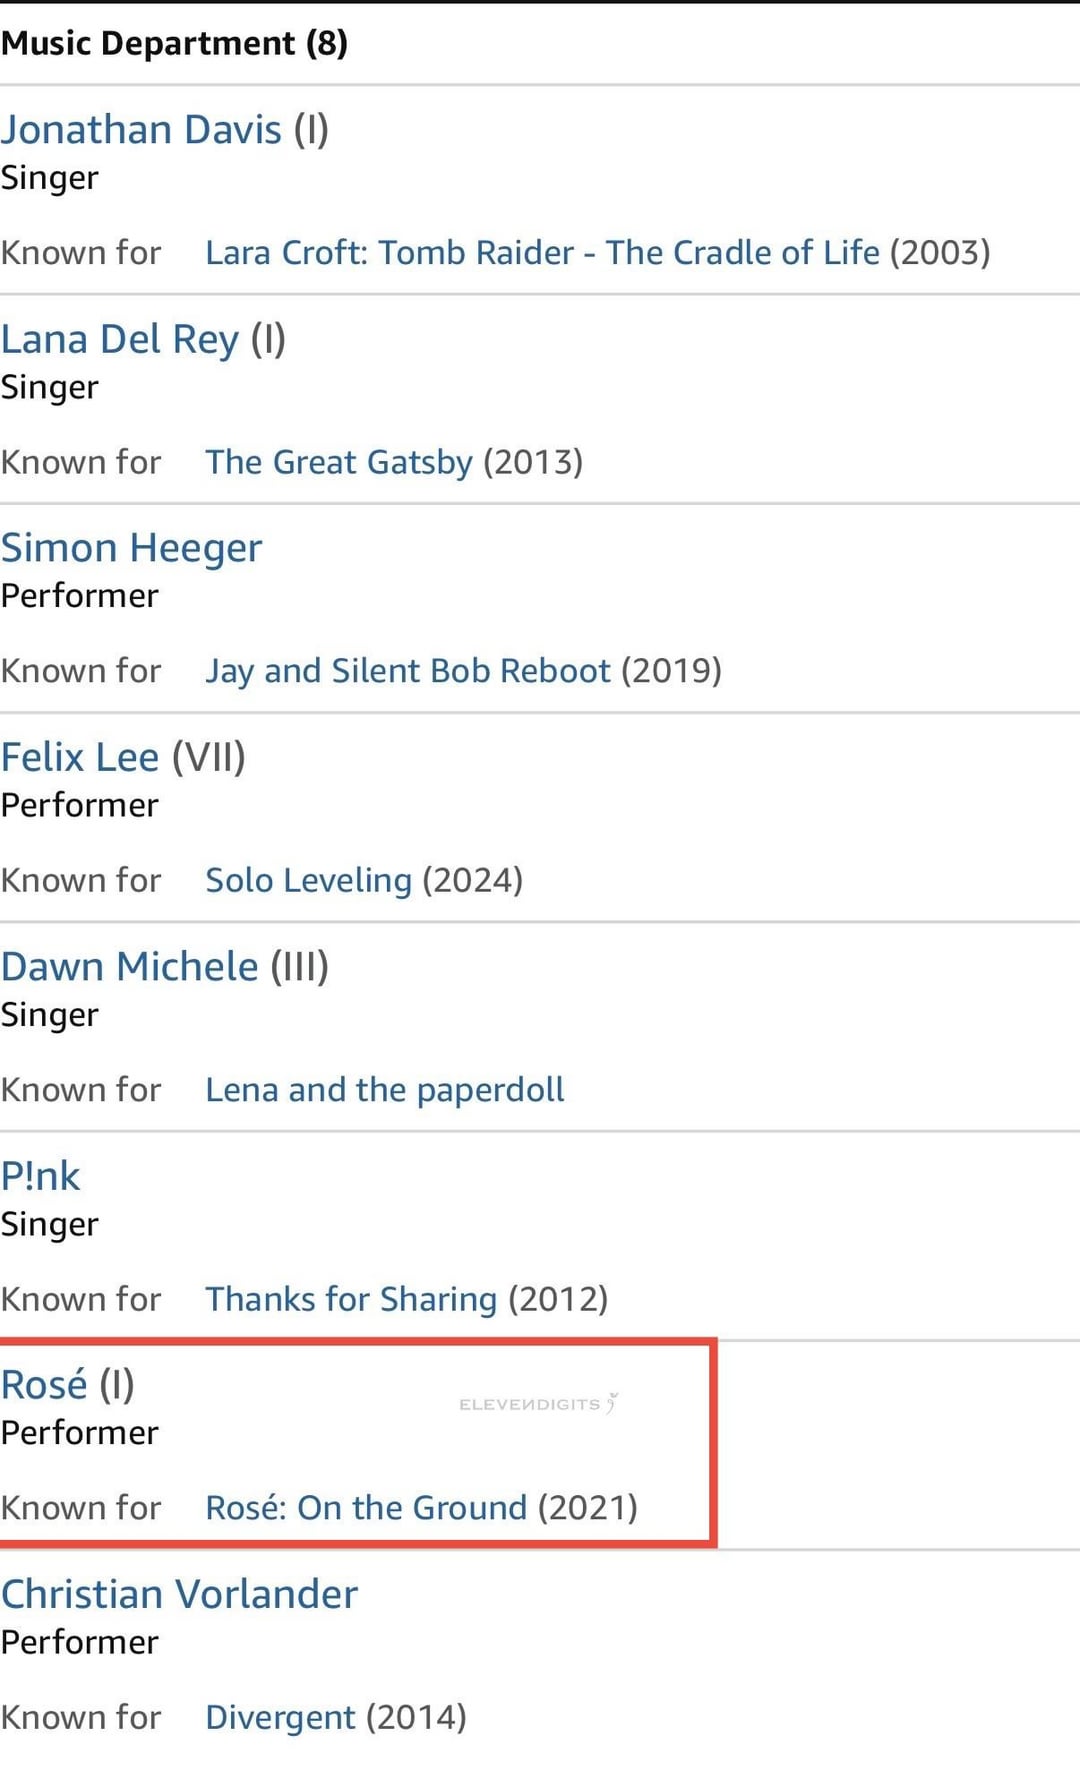Viewport: 1080px width, 1770px height.
Task: Open Divergent title link
Action: click(280, 1717)
